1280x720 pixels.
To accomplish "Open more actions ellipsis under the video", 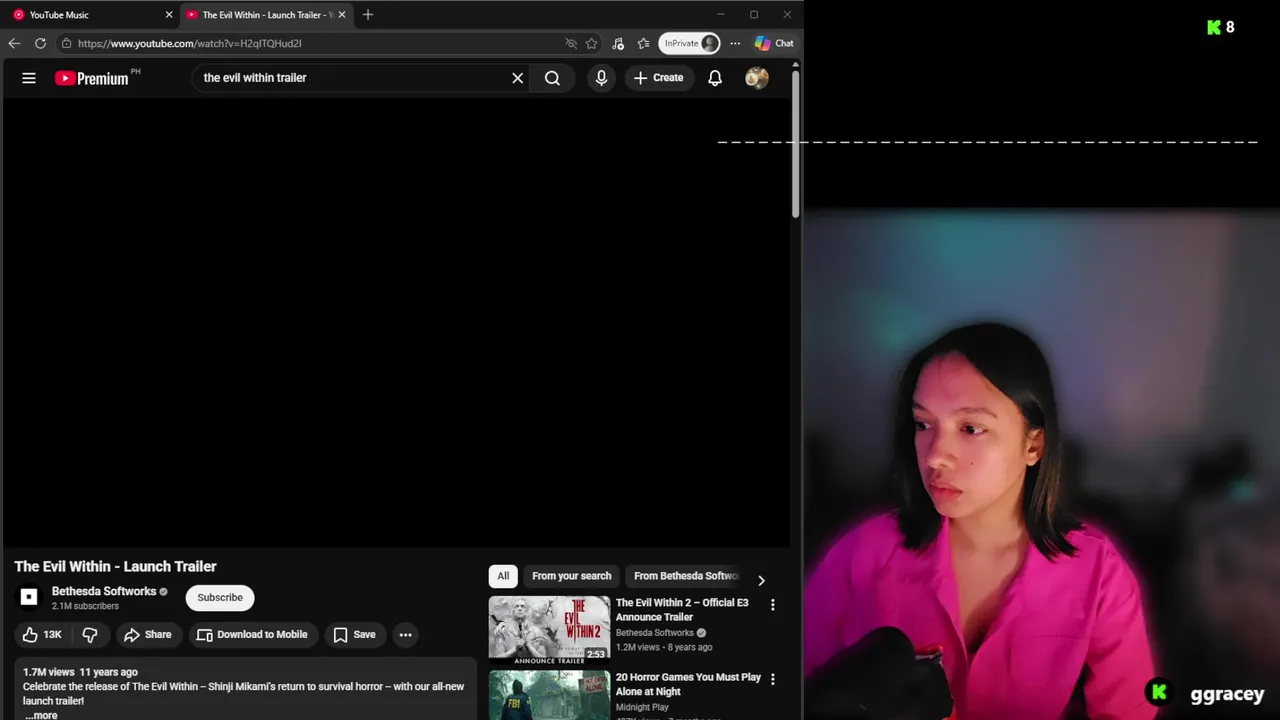I will [x=405, y=635].
